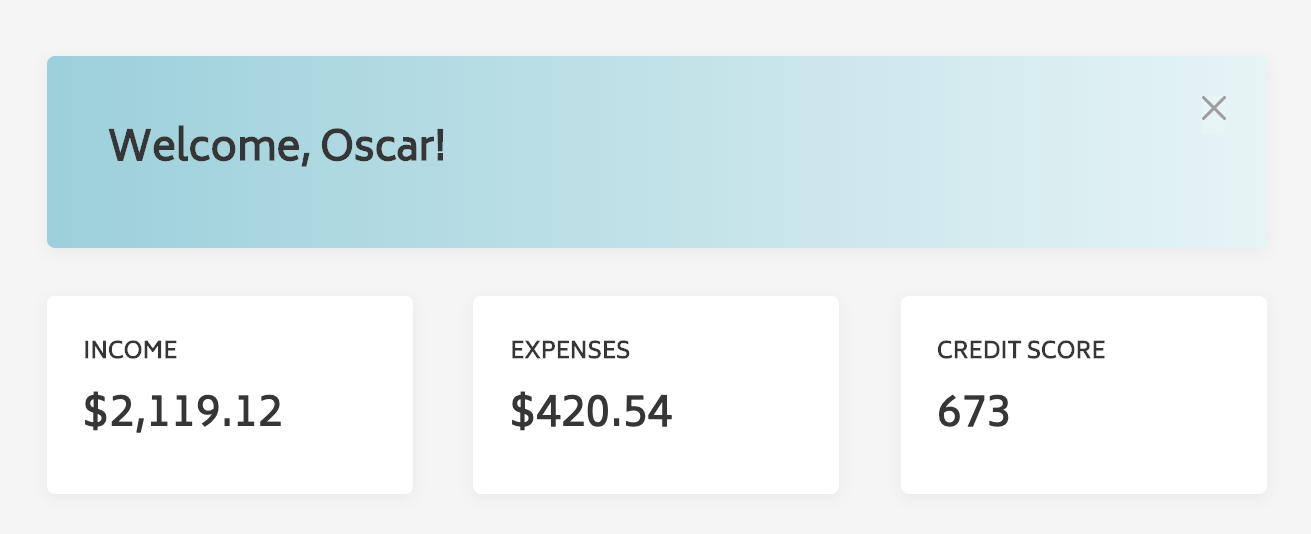Click the dollar sign of the expenses amount
This screenshot has height=534, width=1311.
point(521,411)
